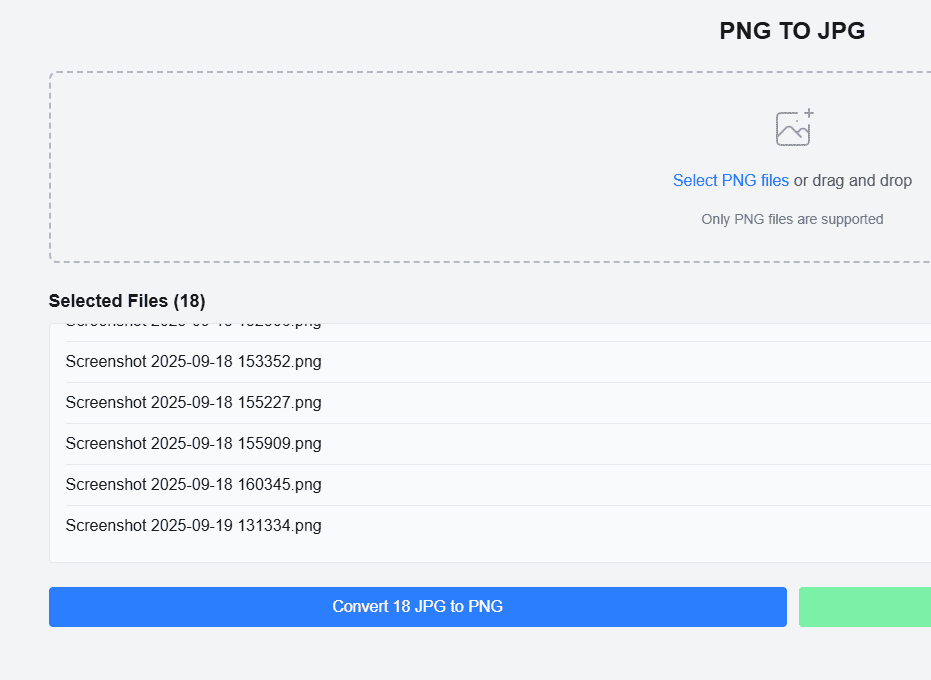Select file Screenshot 2025-09-19 131334.png
The height and width of the screenshot is (680, 931).
(x=194, y=526)
